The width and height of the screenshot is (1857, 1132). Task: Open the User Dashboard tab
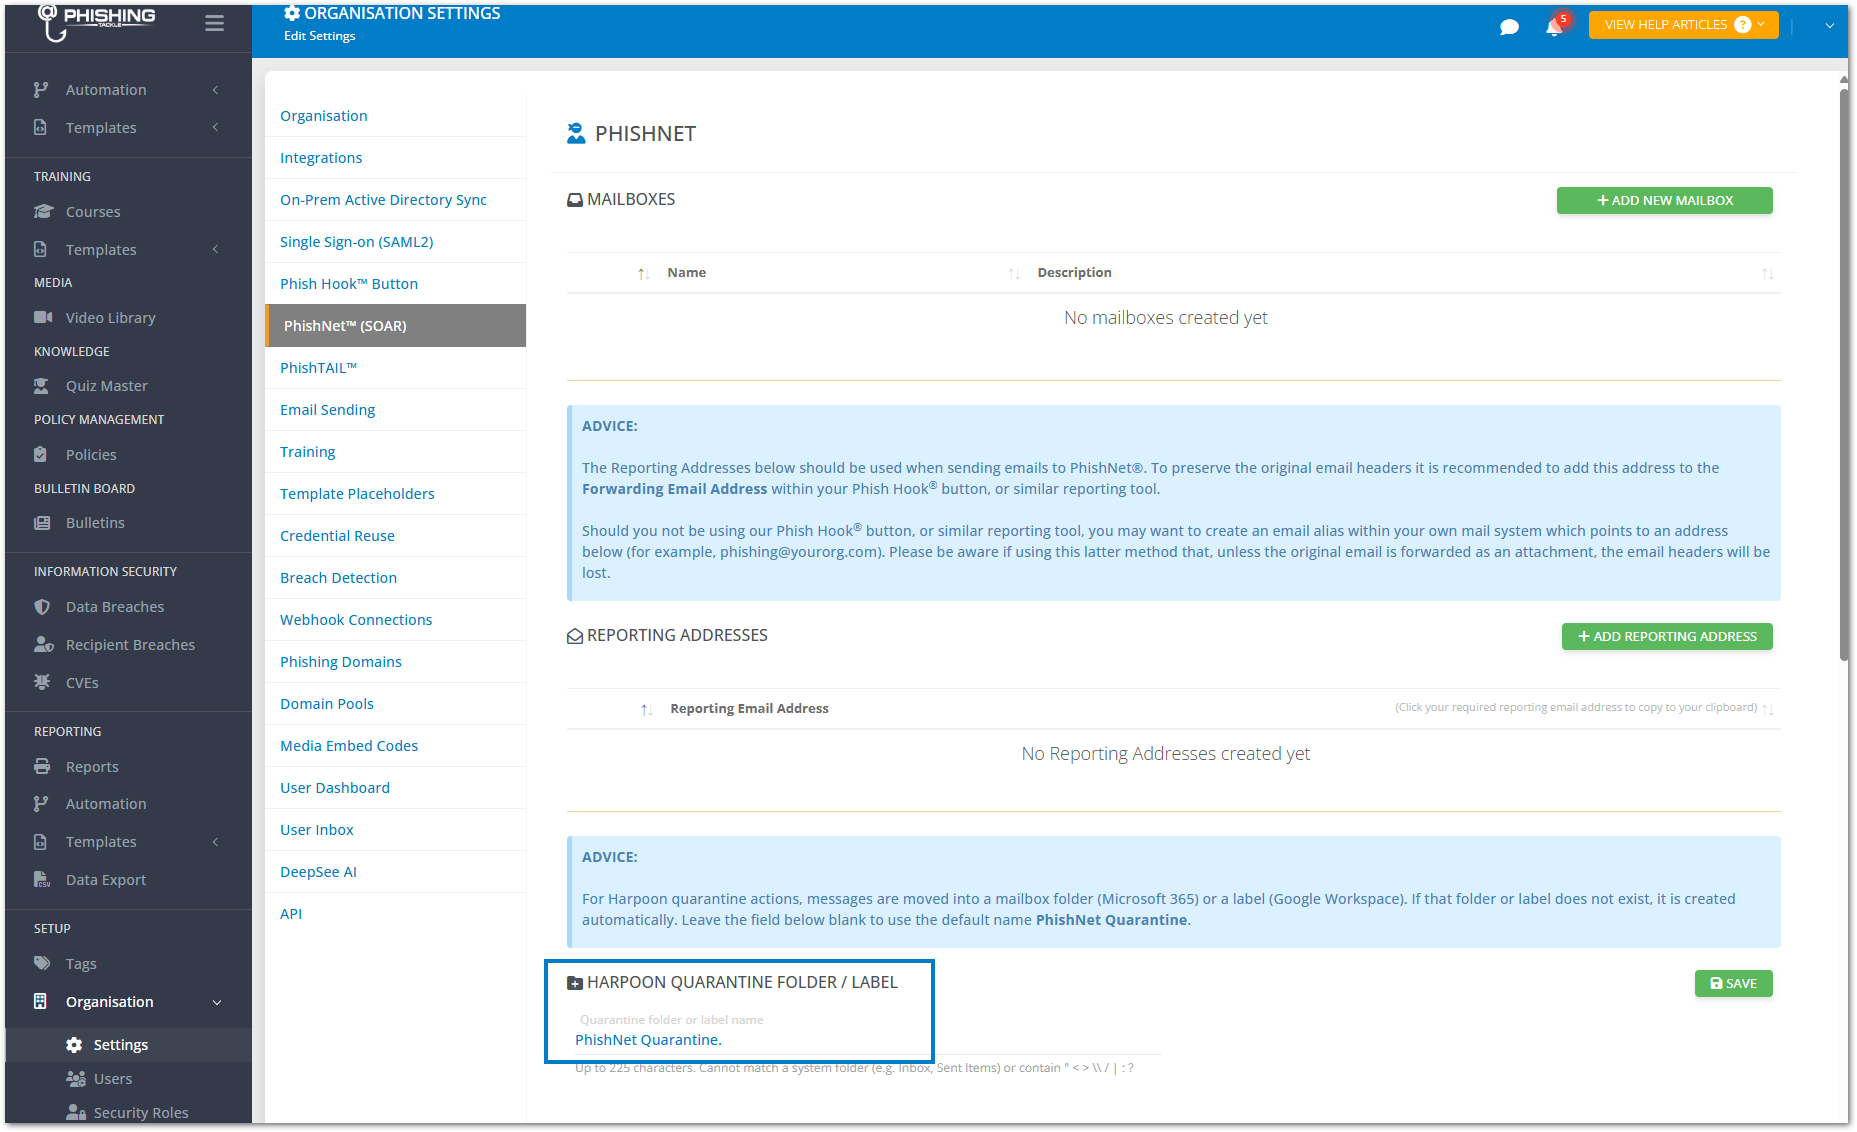pos(395,788)
